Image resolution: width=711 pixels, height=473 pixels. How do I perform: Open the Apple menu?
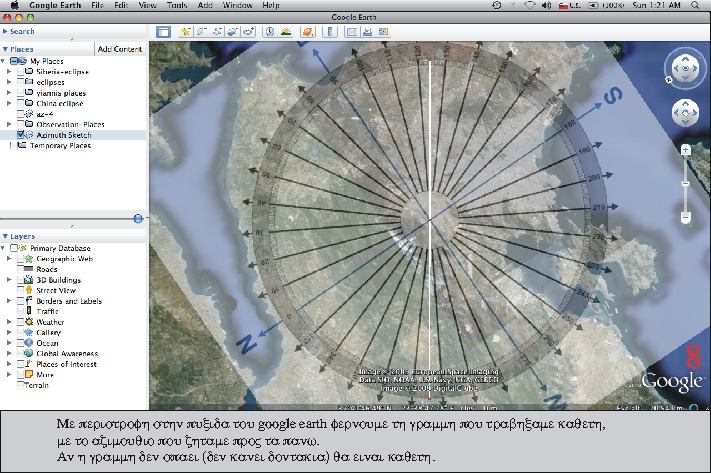click(15, 5)
